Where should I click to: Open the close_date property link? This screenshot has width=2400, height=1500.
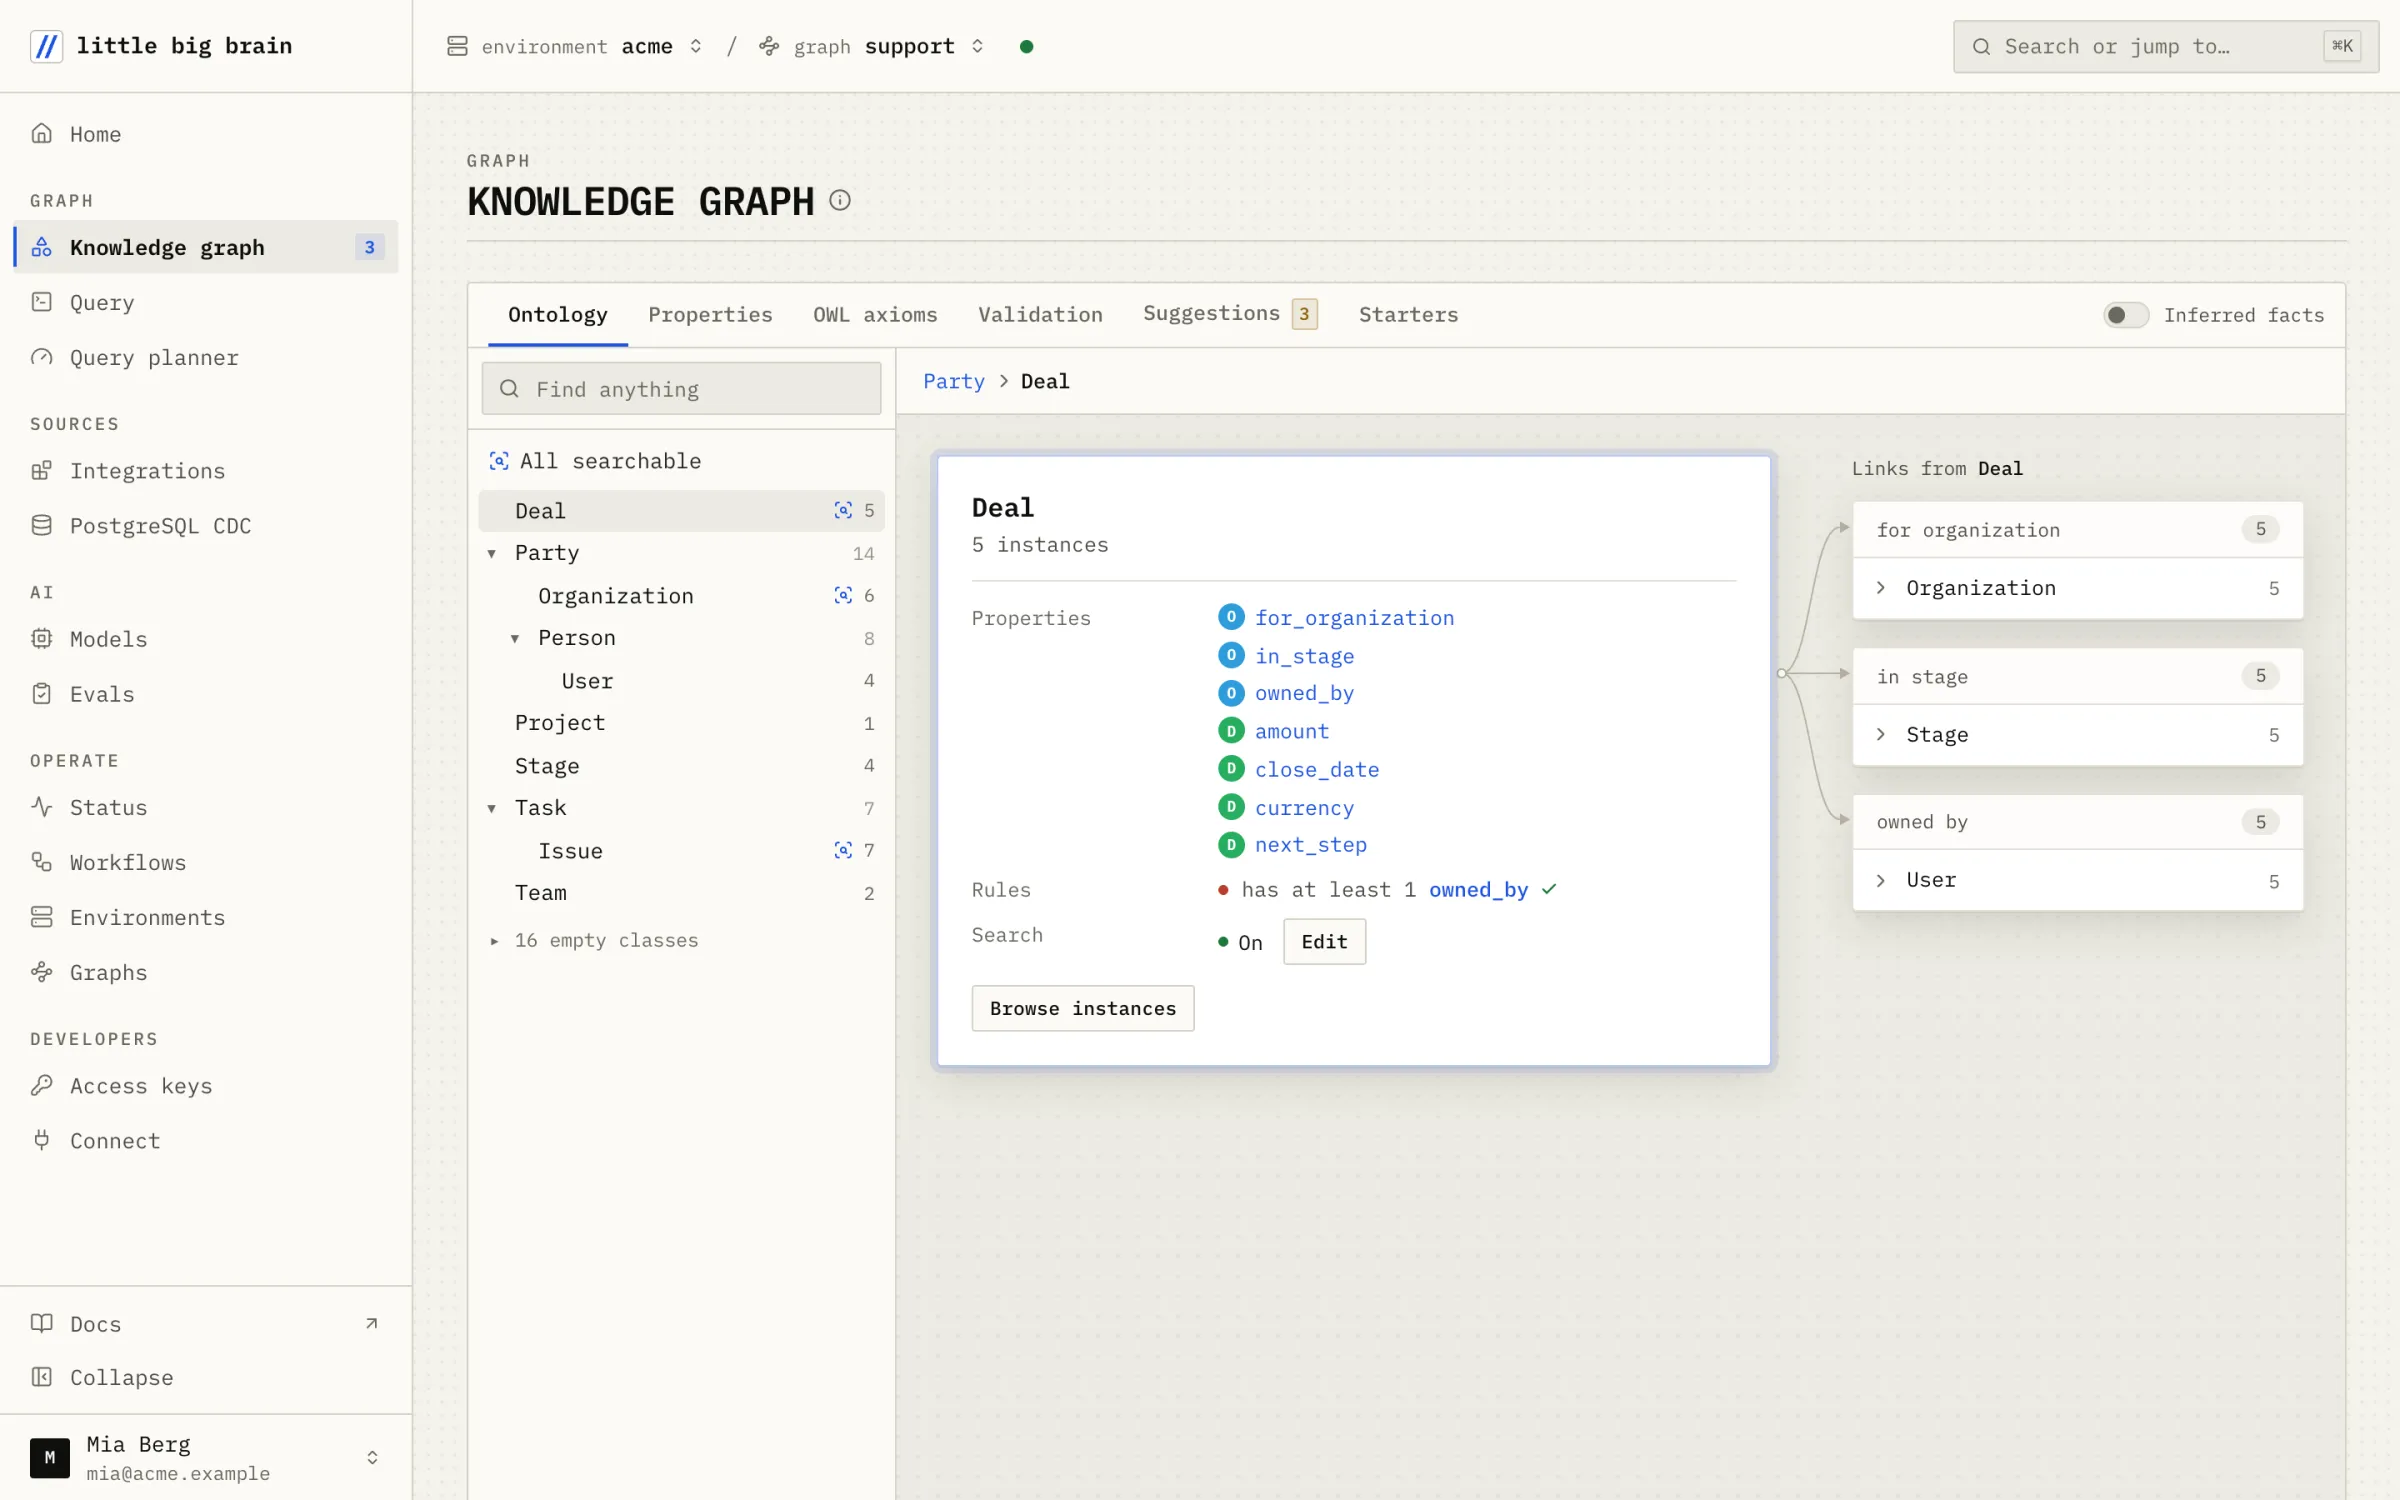click(x=1317, y=769)
